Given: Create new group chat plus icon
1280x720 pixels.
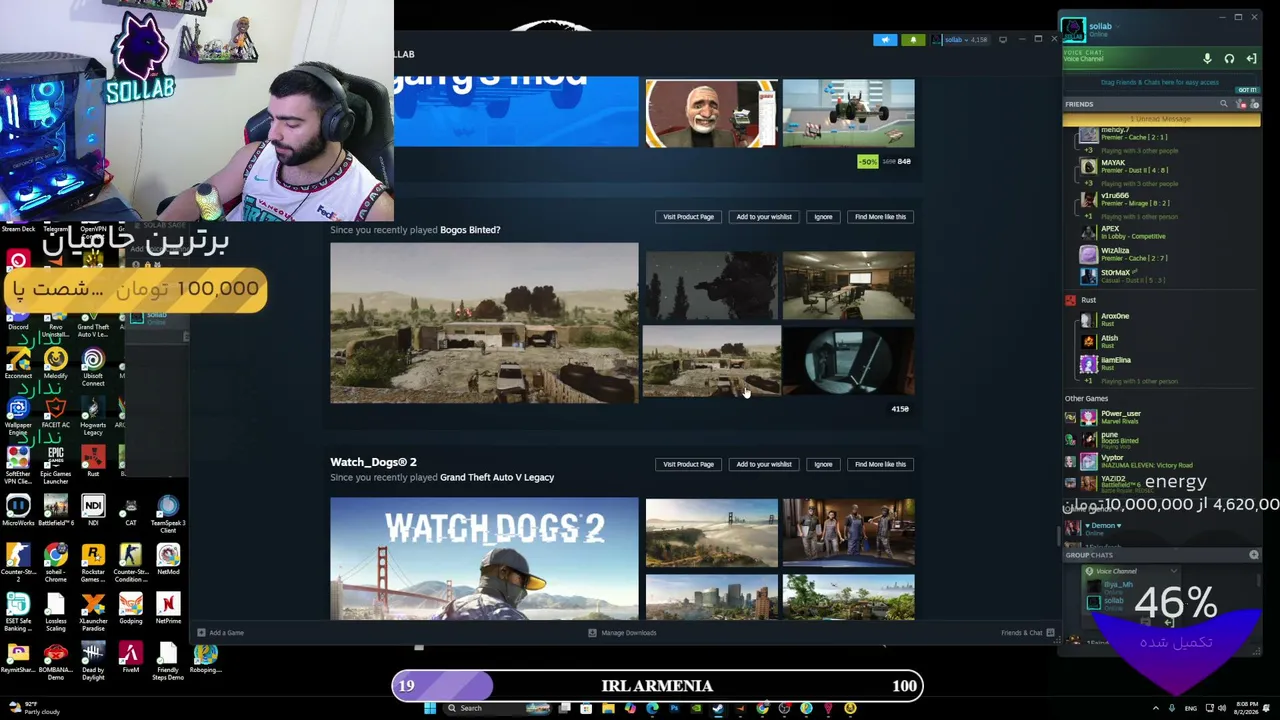Looking at the screenshot, I should [1254, 555].
